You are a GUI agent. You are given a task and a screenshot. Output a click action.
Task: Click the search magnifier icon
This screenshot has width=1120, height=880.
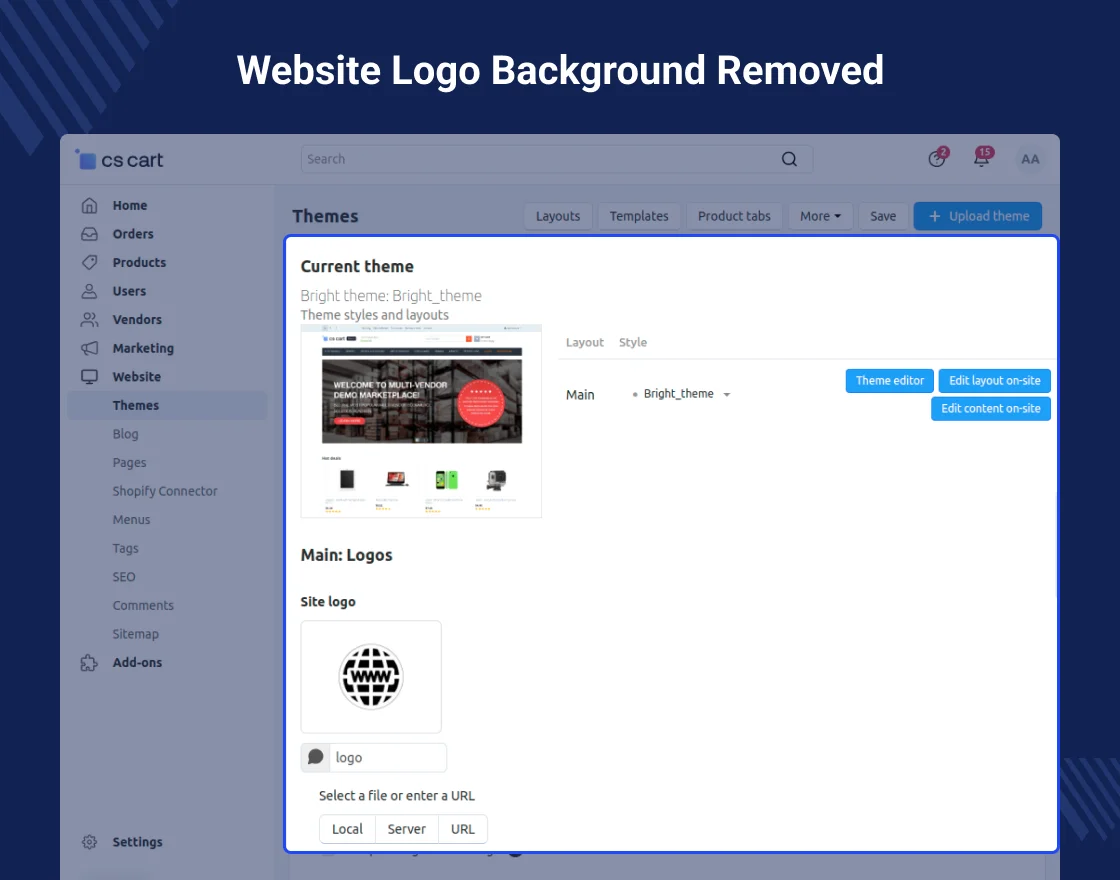point(789,159)
